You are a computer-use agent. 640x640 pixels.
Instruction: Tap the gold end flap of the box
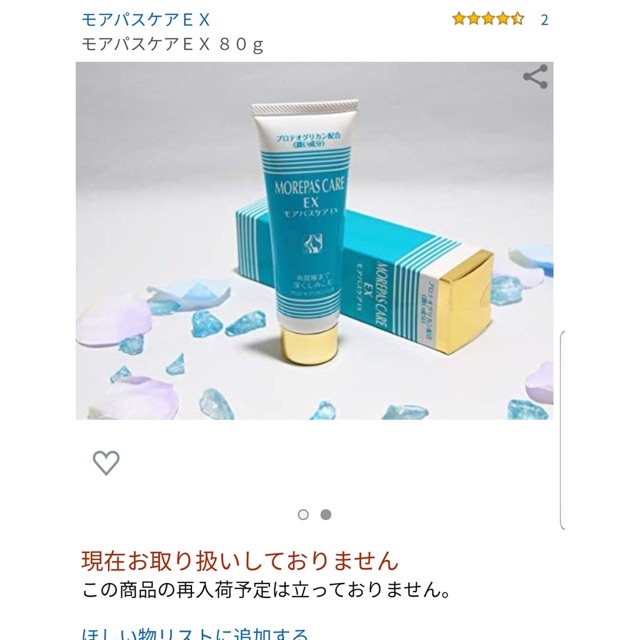click(x=465, y=301)
